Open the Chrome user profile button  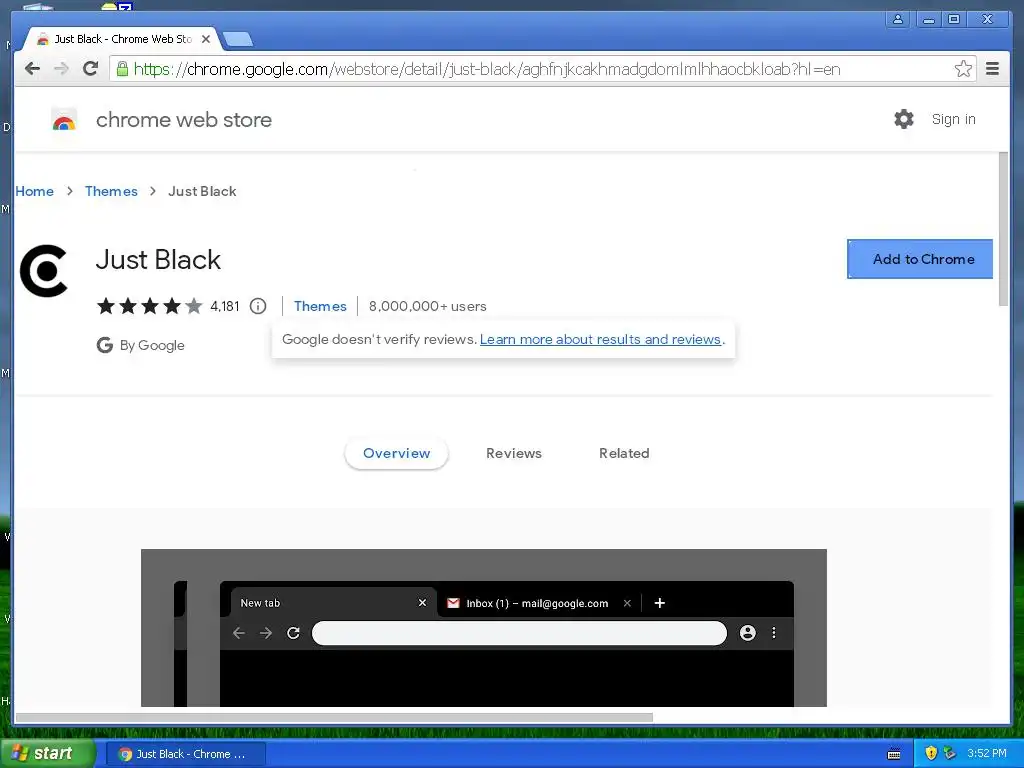(x=898, y=19)
